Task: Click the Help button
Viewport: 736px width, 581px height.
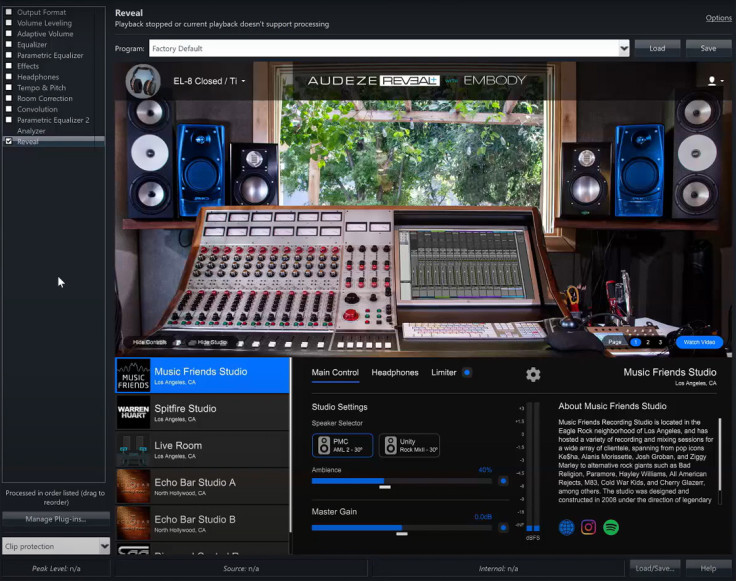Action: (x=708, y=568)
